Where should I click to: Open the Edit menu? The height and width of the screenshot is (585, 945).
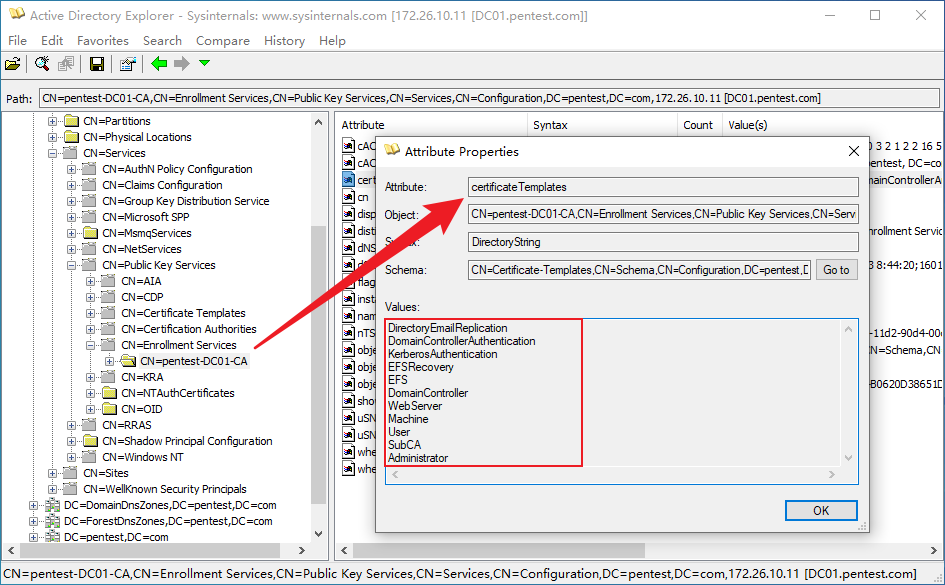(x=52, y=40)
